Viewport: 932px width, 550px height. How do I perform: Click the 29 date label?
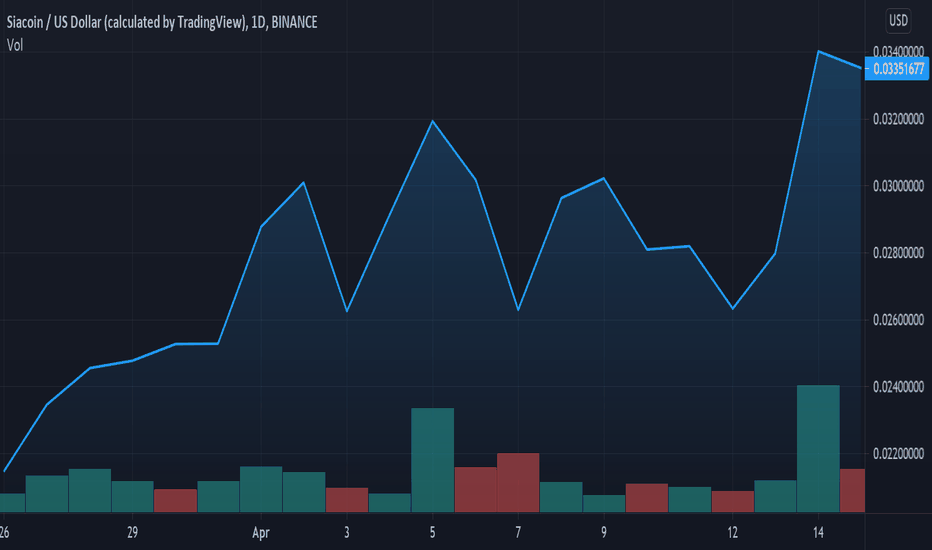133,532
